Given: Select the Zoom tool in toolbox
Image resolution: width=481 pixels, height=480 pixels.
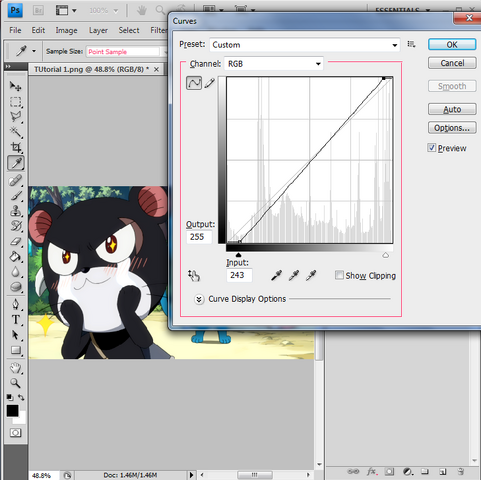Looking at the screenshot, I should (x=15, y=383).
